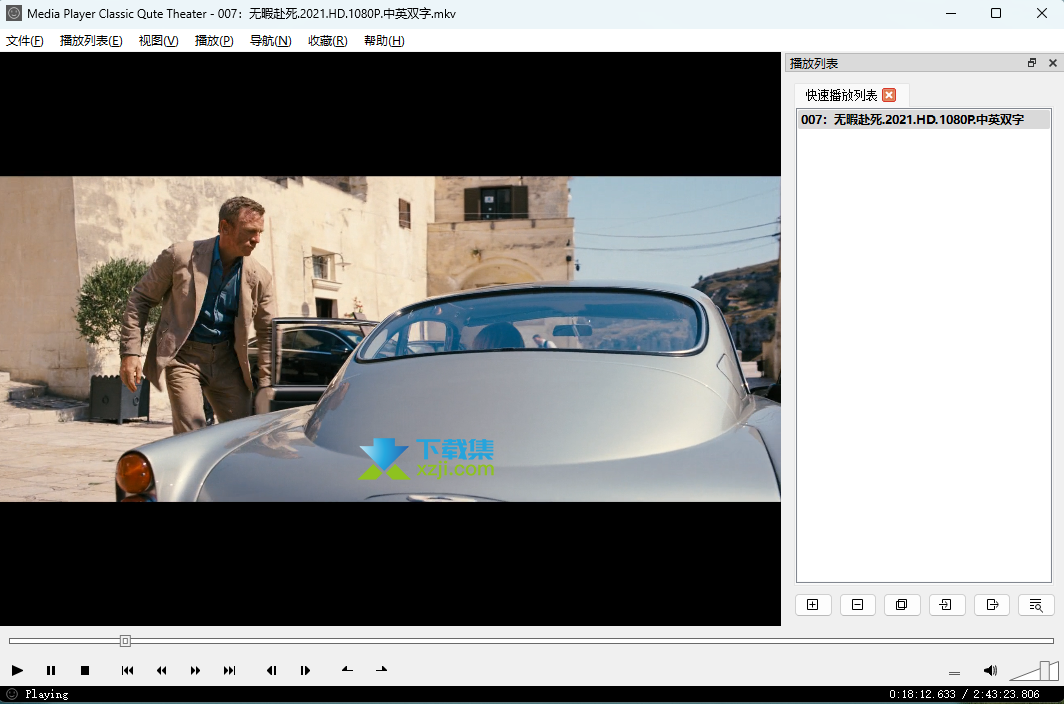The height and width of the screenshot is (704, 1064).
Task: Click the 0:18:12.633 / 2:43:23.806 time display
Action: (x=964, y=694)
